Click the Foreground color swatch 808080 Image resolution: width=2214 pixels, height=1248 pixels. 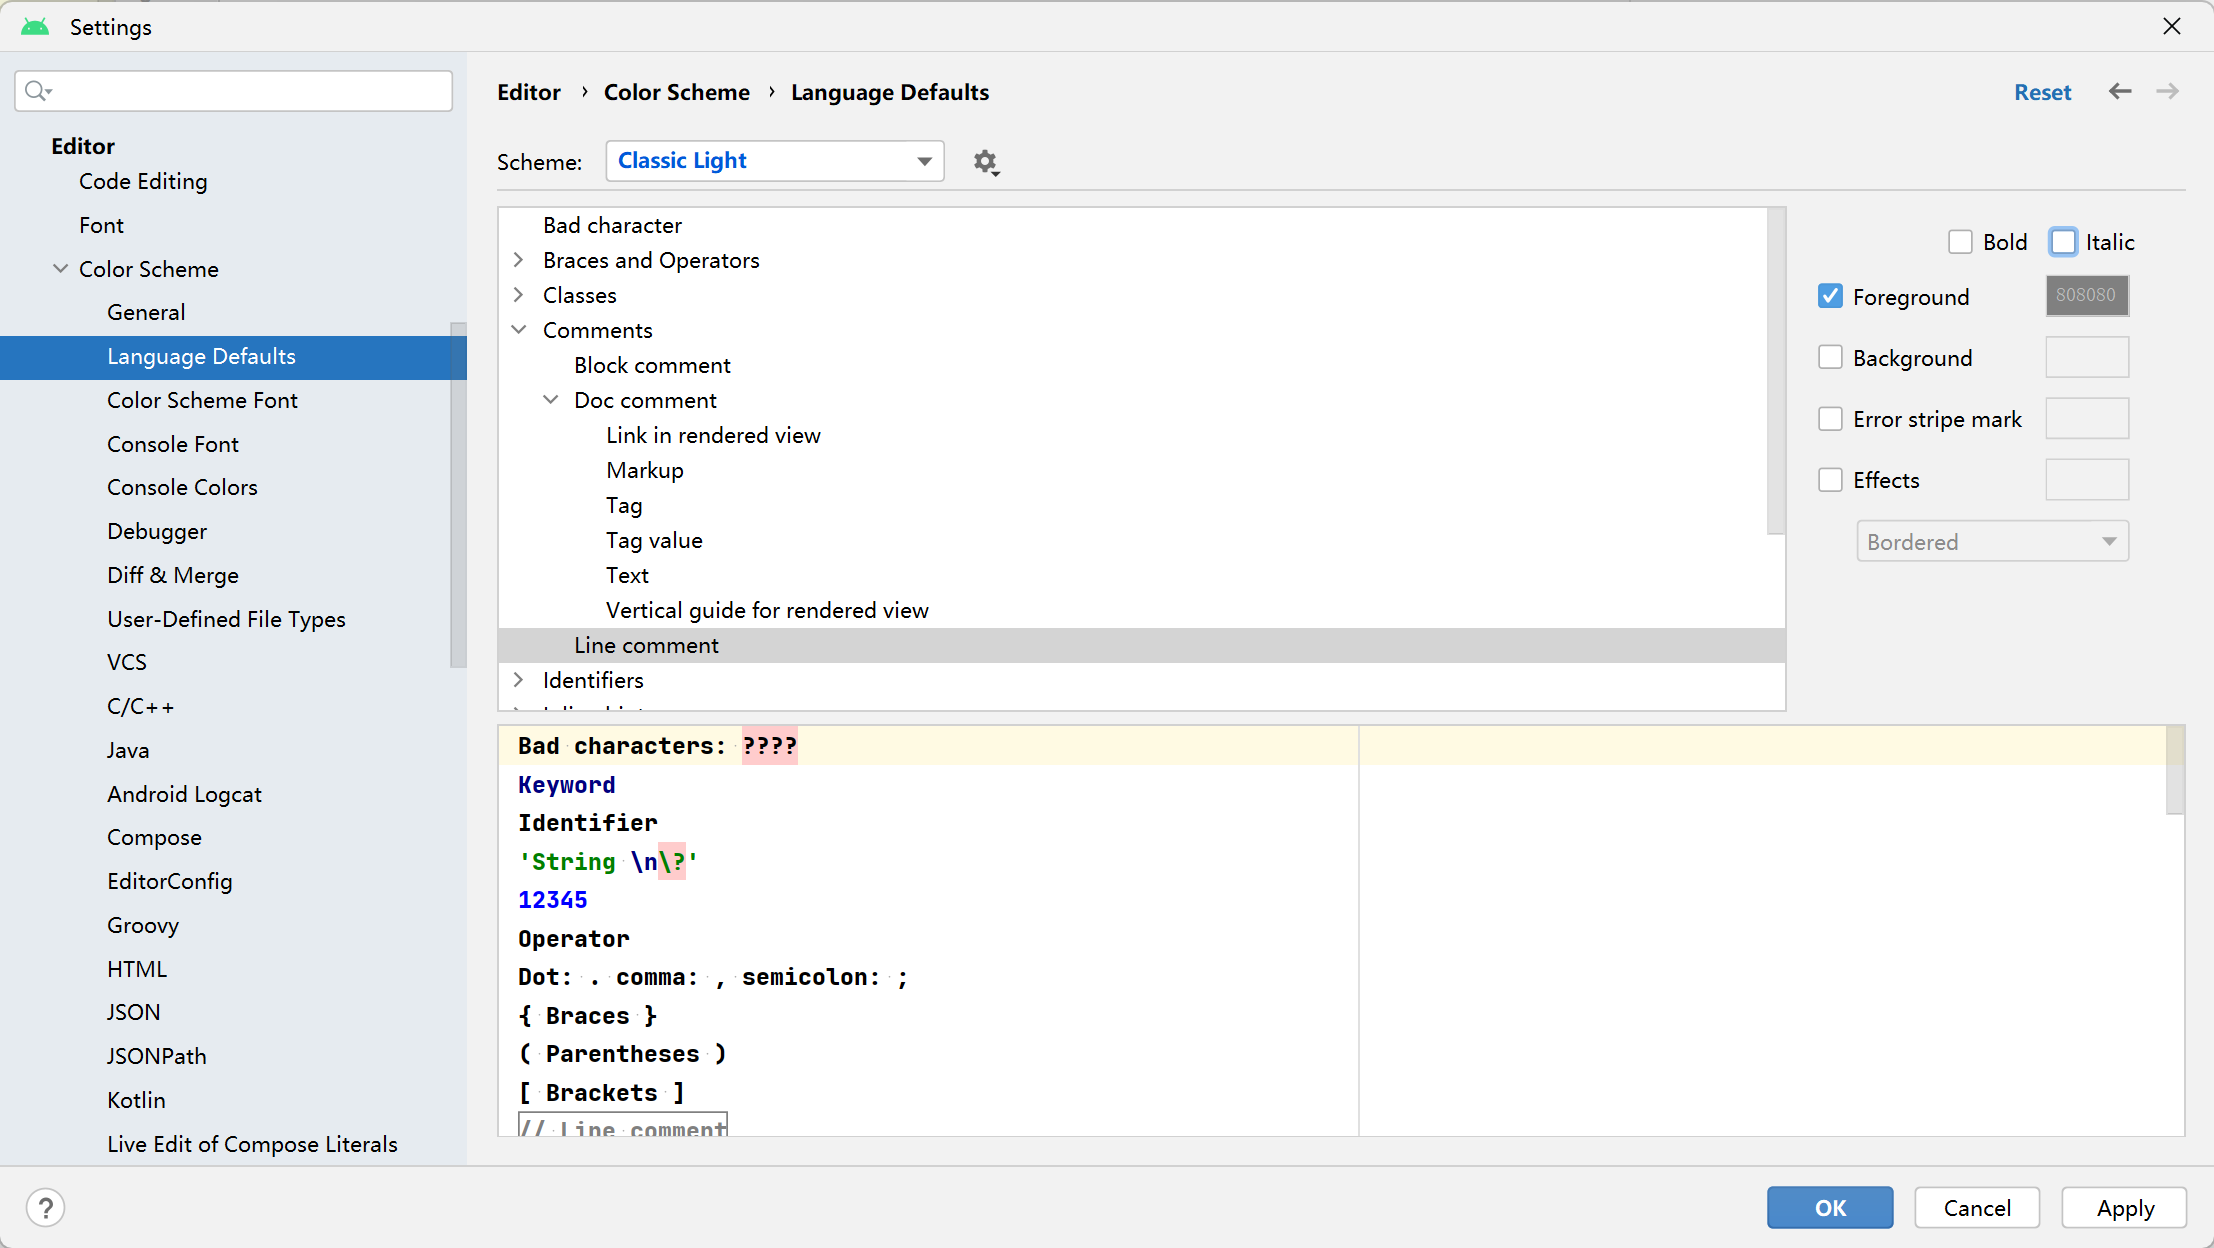pos(2087,296)
